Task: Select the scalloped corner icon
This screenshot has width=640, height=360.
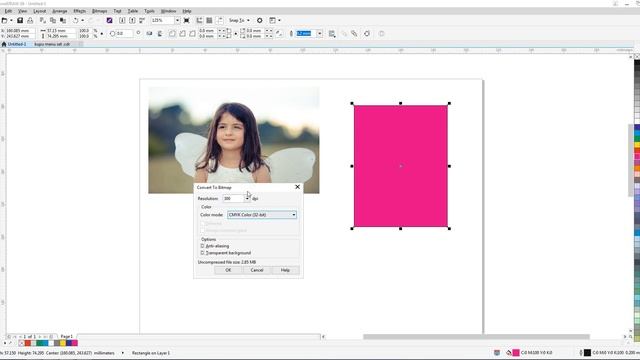Action: [182, 33]
